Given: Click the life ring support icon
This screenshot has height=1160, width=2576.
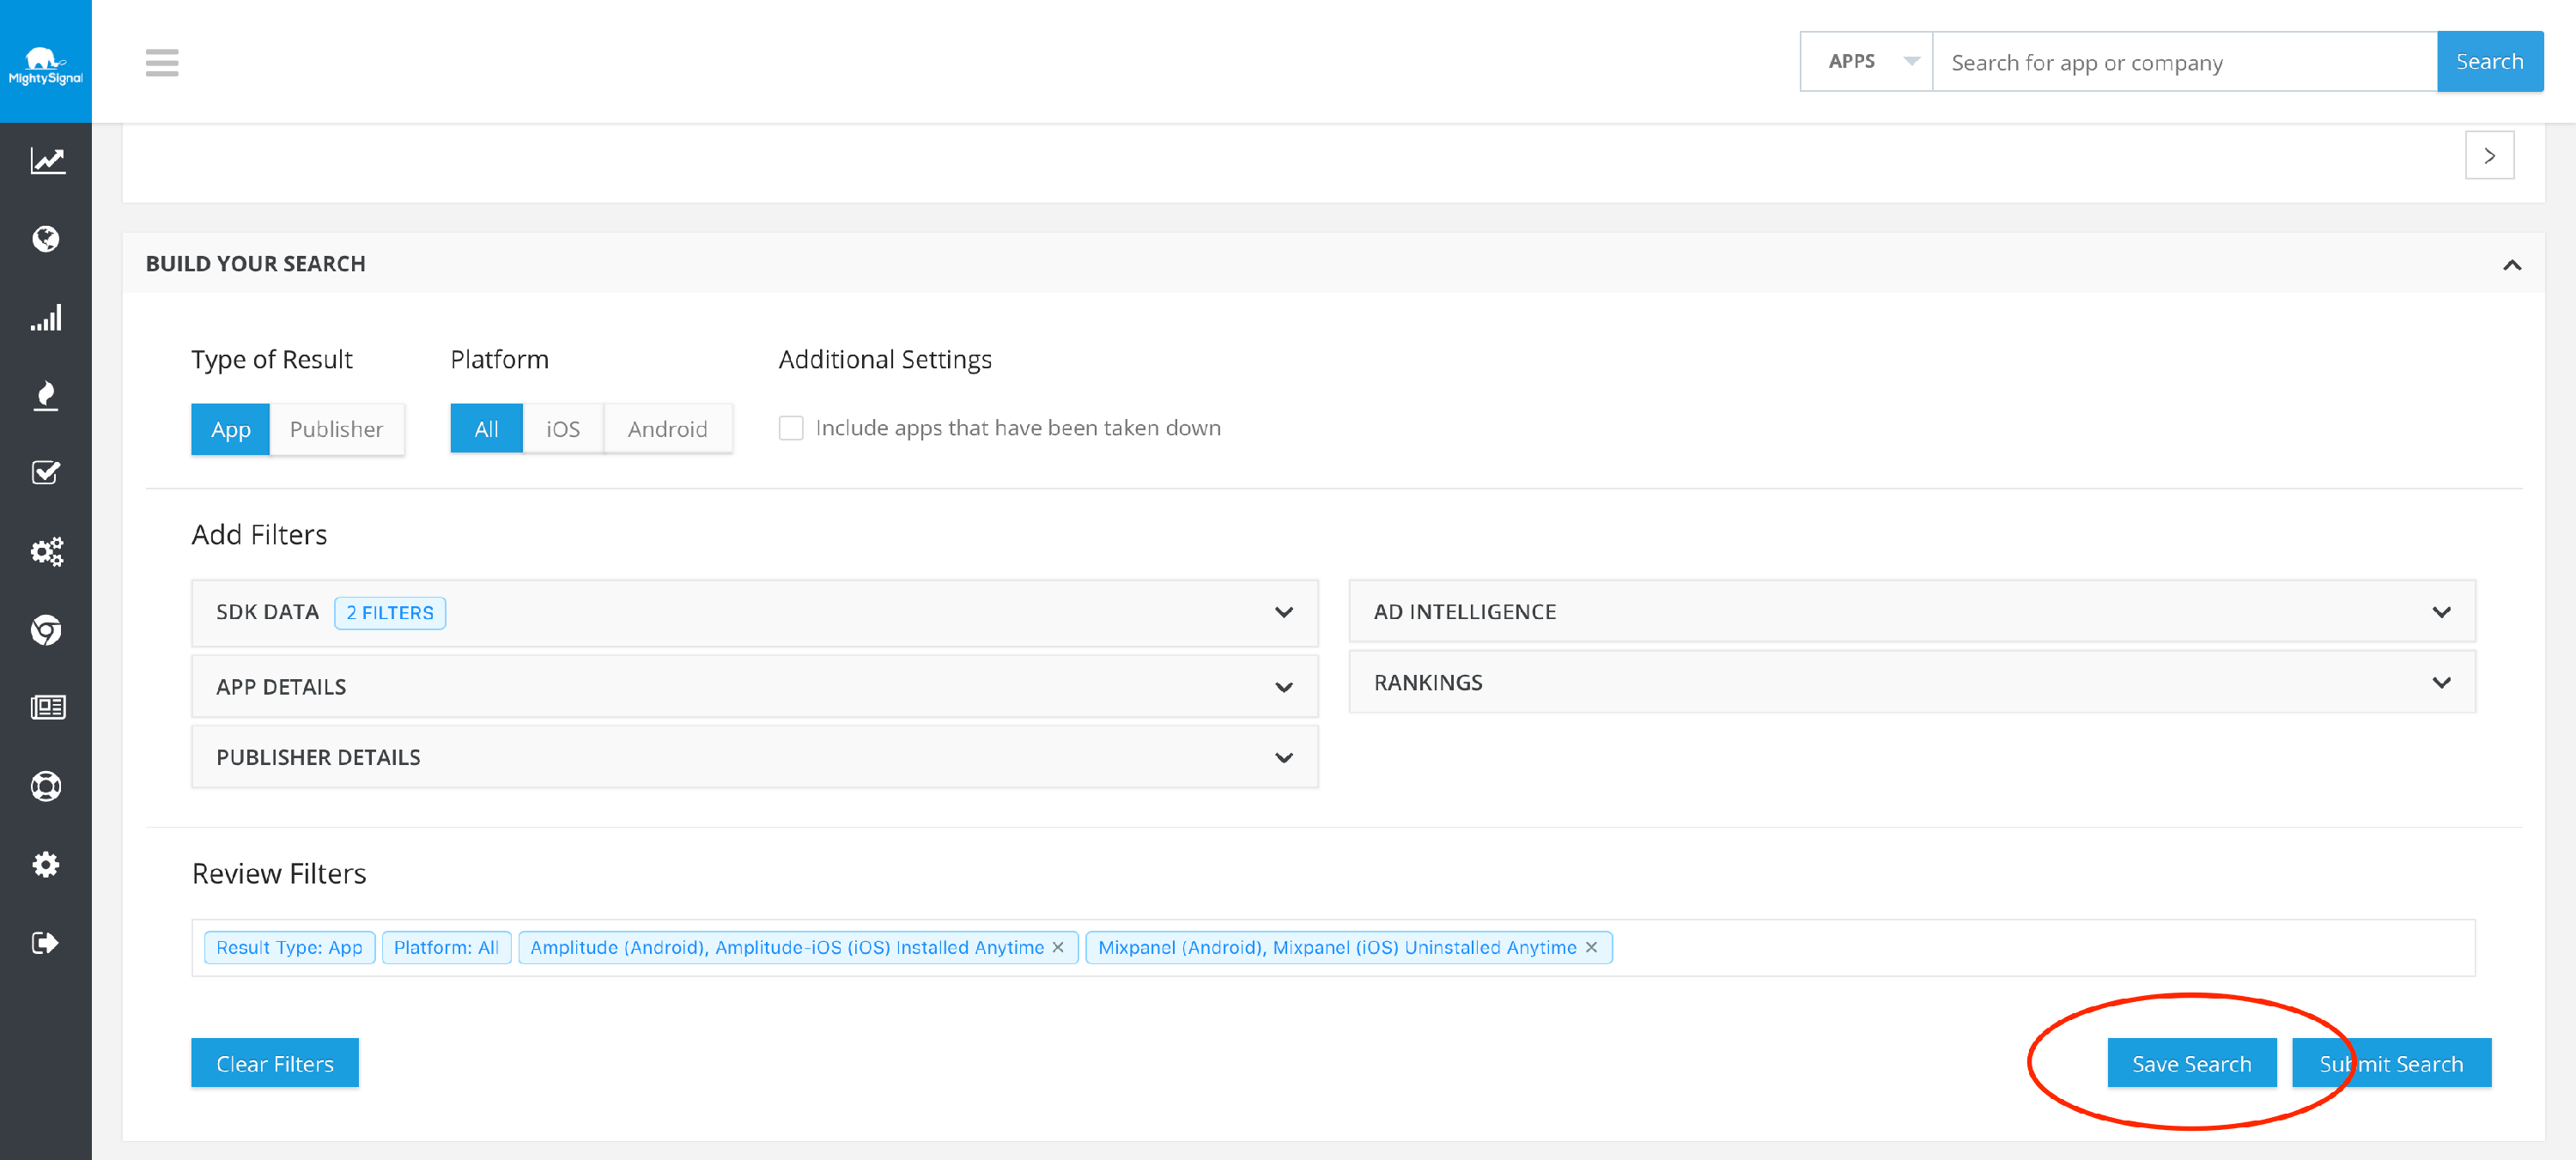Looking at the screenshot, I should pos(46,787).
